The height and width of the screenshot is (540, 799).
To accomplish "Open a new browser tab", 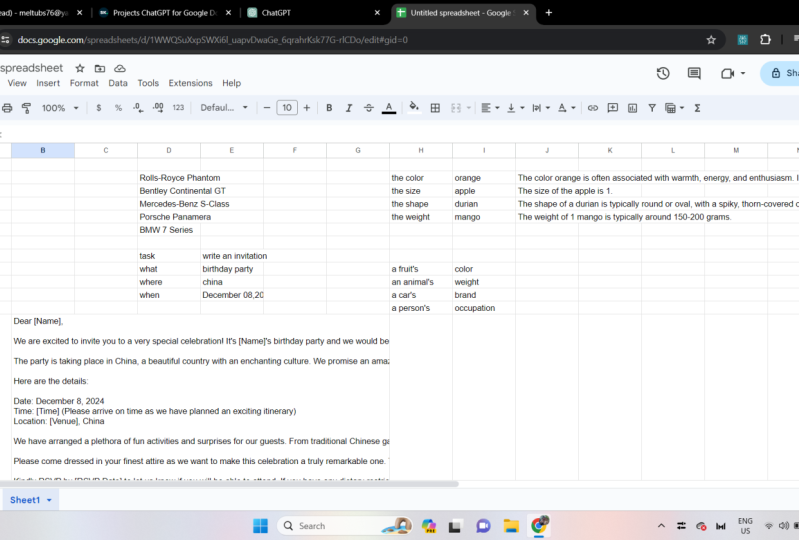I will (x=549, y=13).
